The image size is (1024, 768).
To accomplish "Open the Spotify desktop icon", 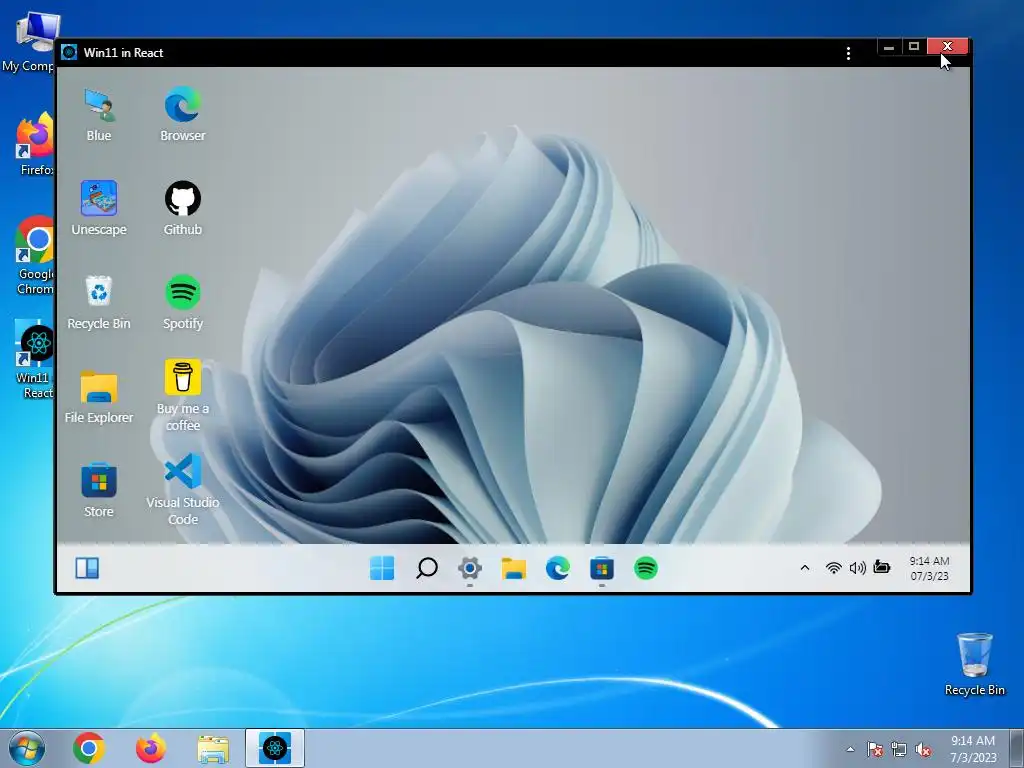I will click(183, 303).
